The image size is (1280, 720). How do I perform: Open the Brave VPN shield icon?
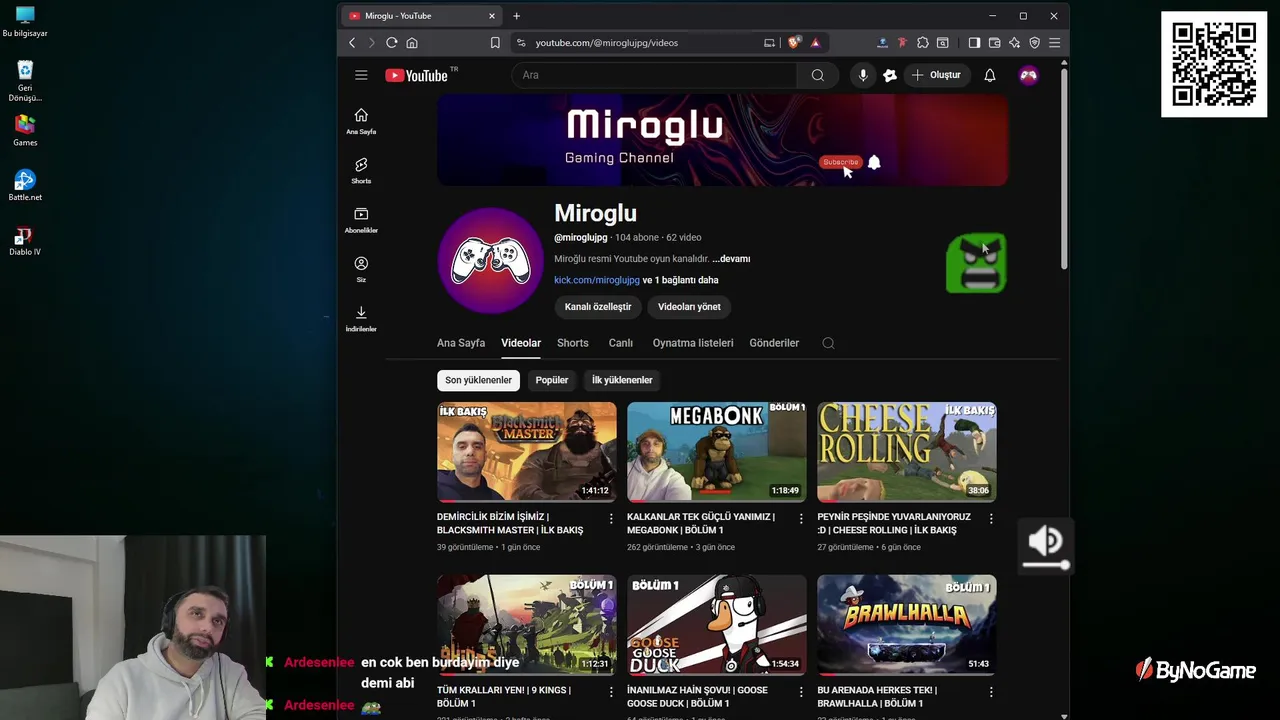pos(1034,43)
